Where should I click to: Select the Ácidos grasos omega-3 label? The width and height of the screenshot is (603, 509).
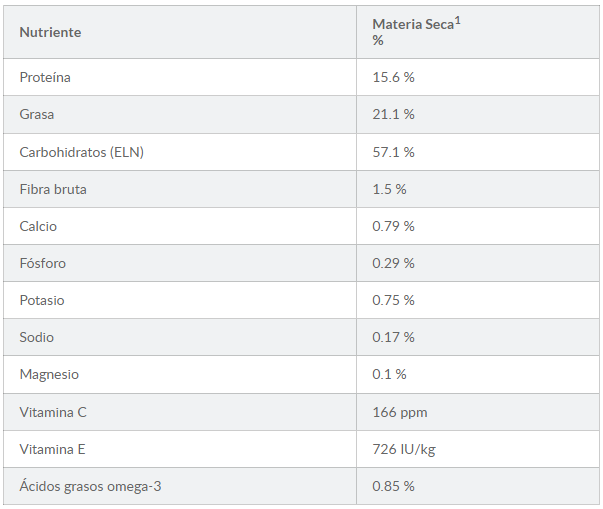[x=90, y=486]
